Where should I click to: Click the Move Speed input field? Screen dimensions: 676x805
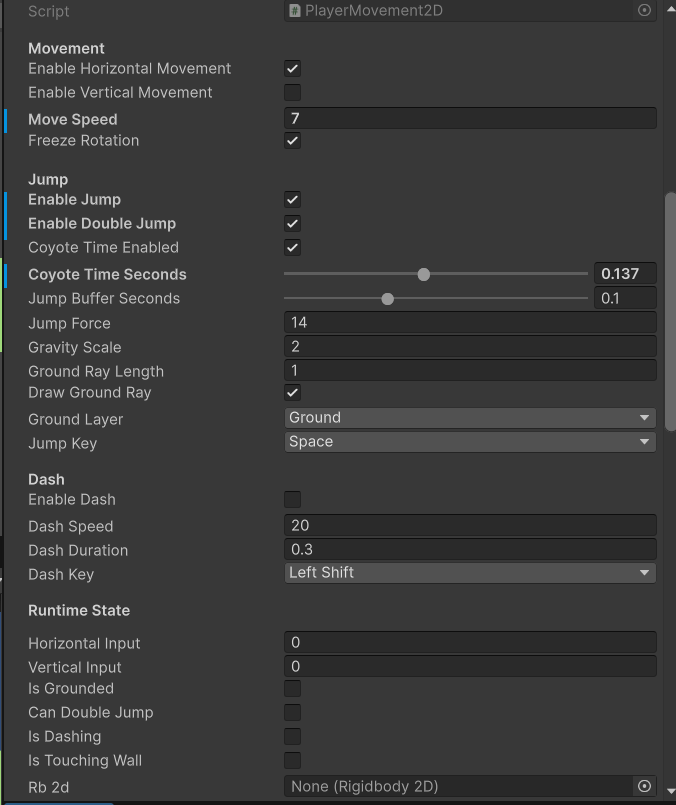click(x=470, y=119)
